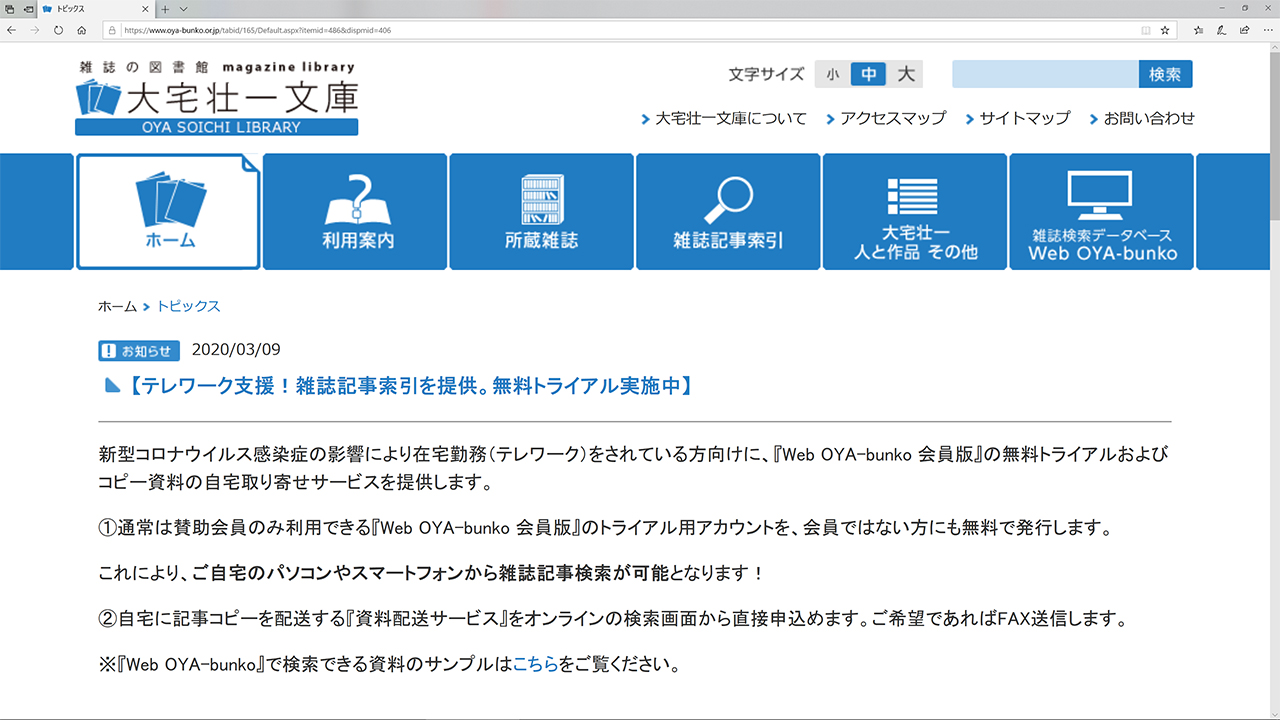Select the 雑誌記事索引 navigation tile

coord(728,211)
